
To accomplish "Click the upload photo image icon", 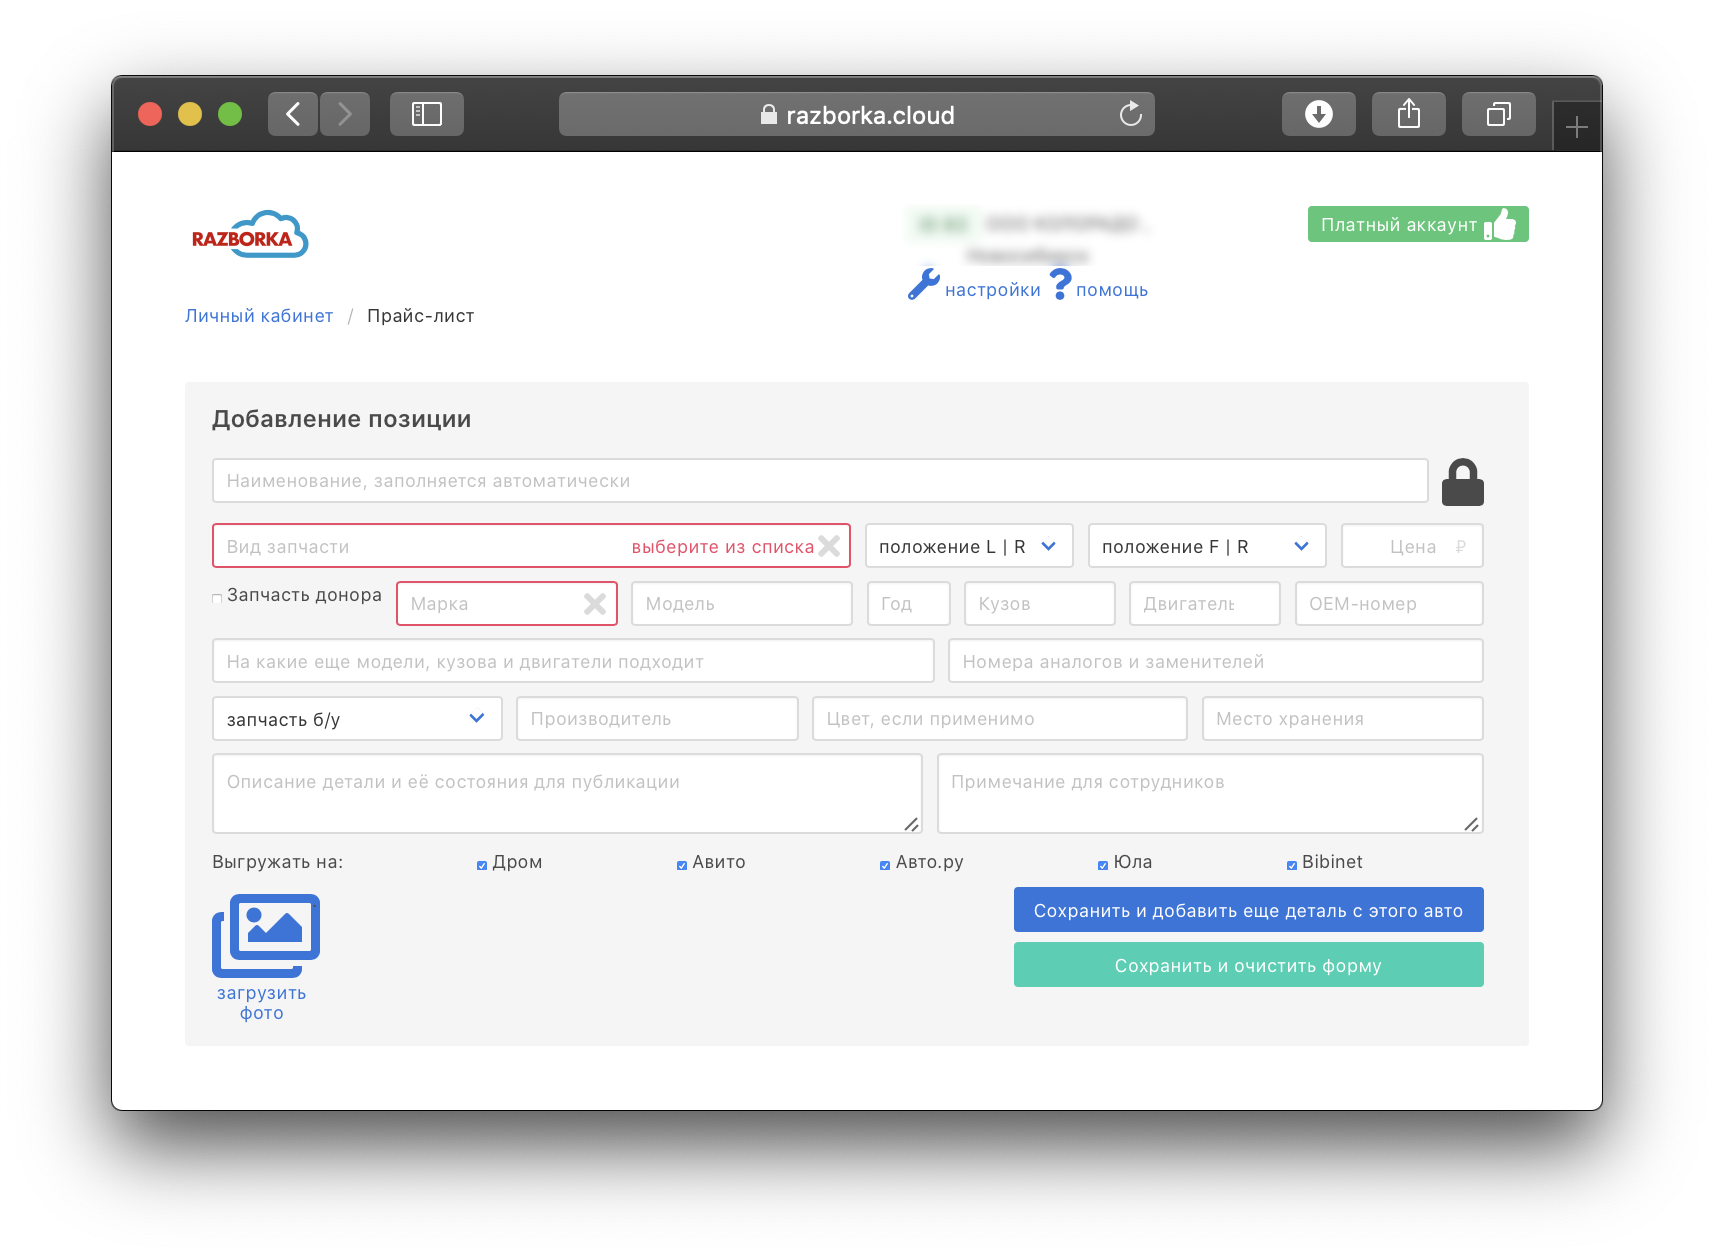I will click(x=266, y=936).
